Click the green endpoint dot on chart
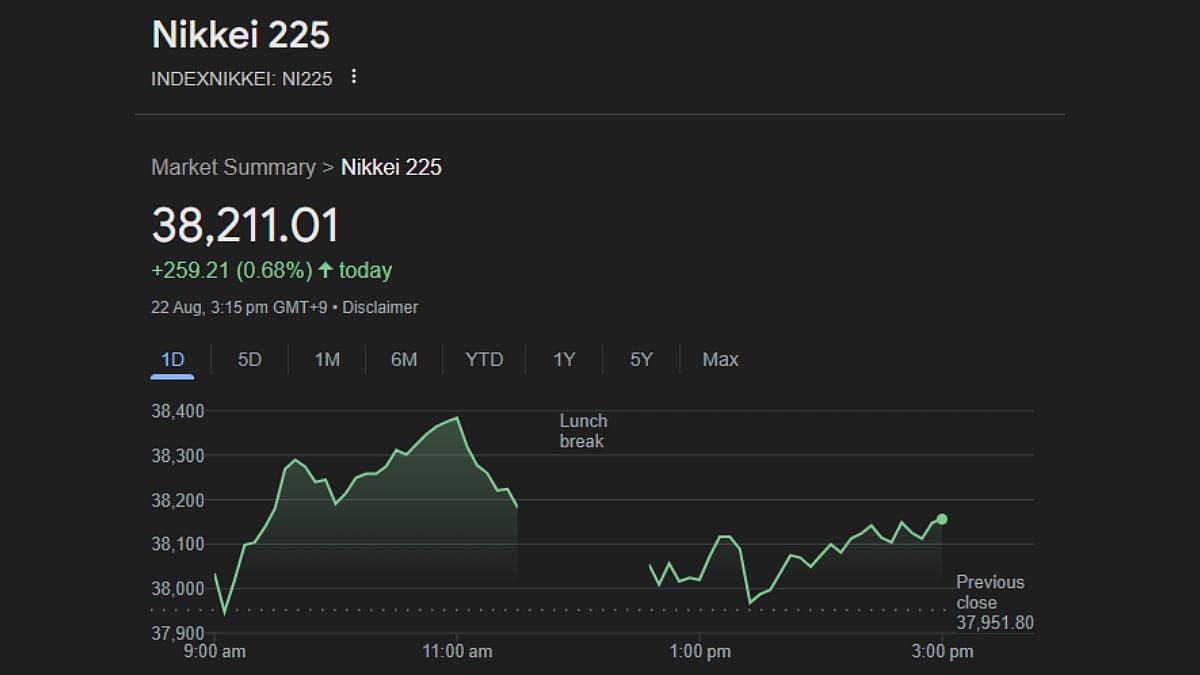This screenshot has width=1200, height=675. click(x=942, y=519)
